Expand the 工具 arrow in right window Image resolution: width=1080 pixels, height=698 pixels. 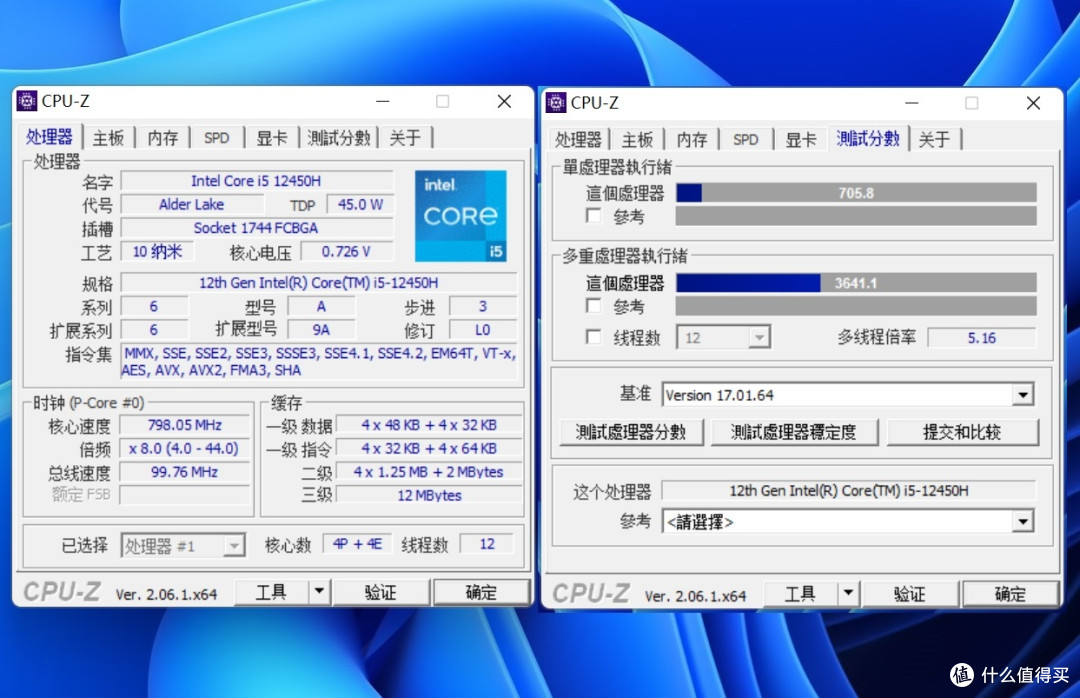coord(848,593)
